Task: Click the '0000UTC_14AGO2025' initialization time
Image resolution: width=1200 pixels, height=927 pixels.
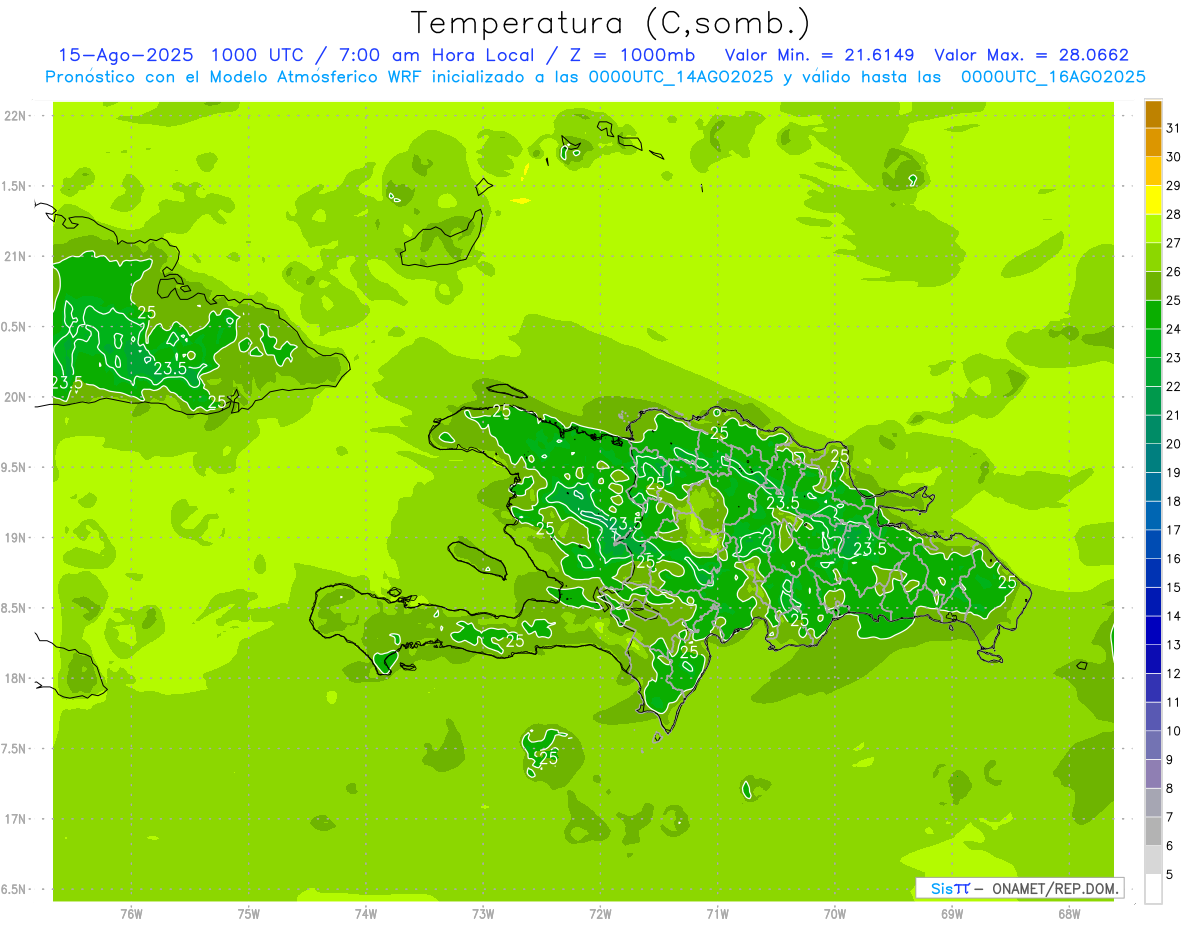Action: point(681,77)
